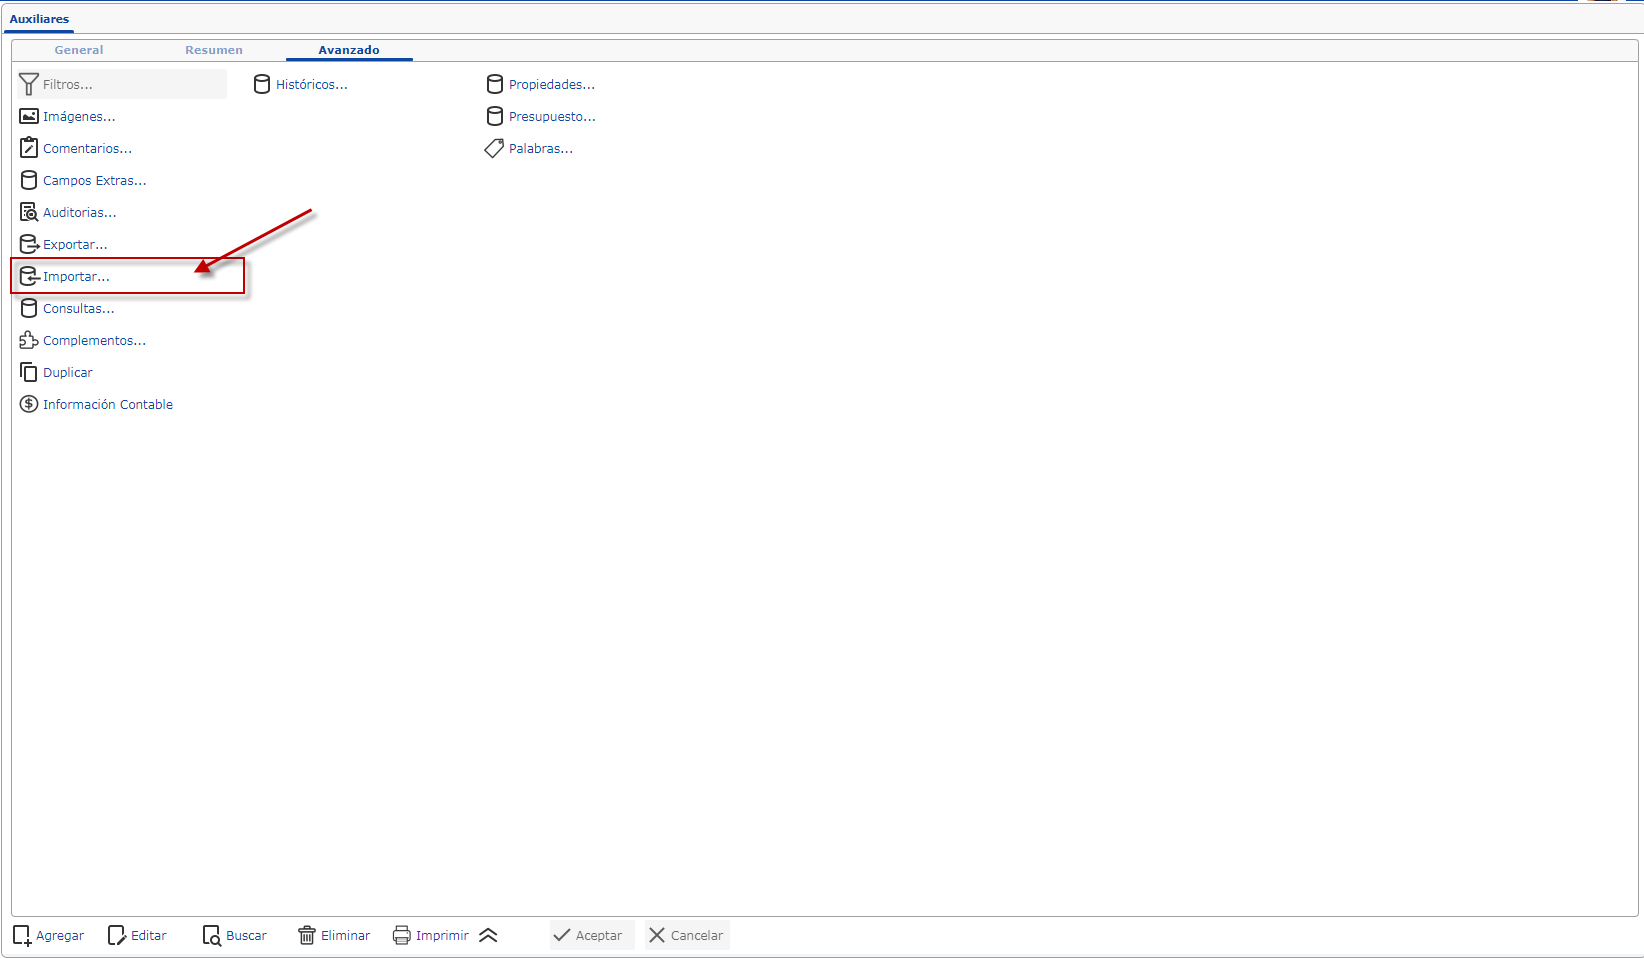Click the Importar database arrow icon
The height and width of the screenshot is (958, 1644).
[29, 276]
